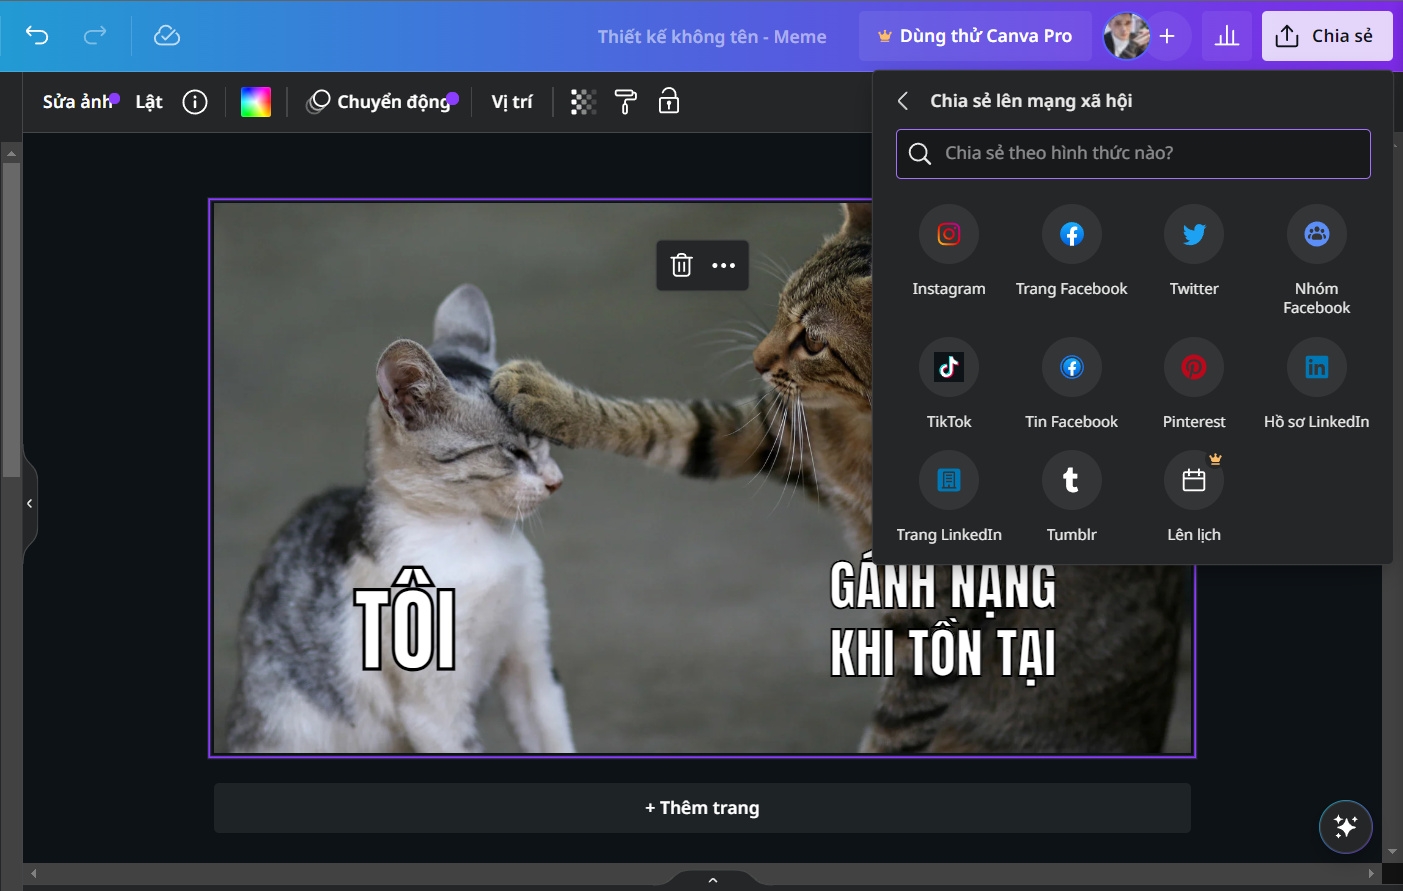Go back from the social sharing panel
Viewport: 1403px width, 891px height.
pyautogui.click(x=902, y=100)
